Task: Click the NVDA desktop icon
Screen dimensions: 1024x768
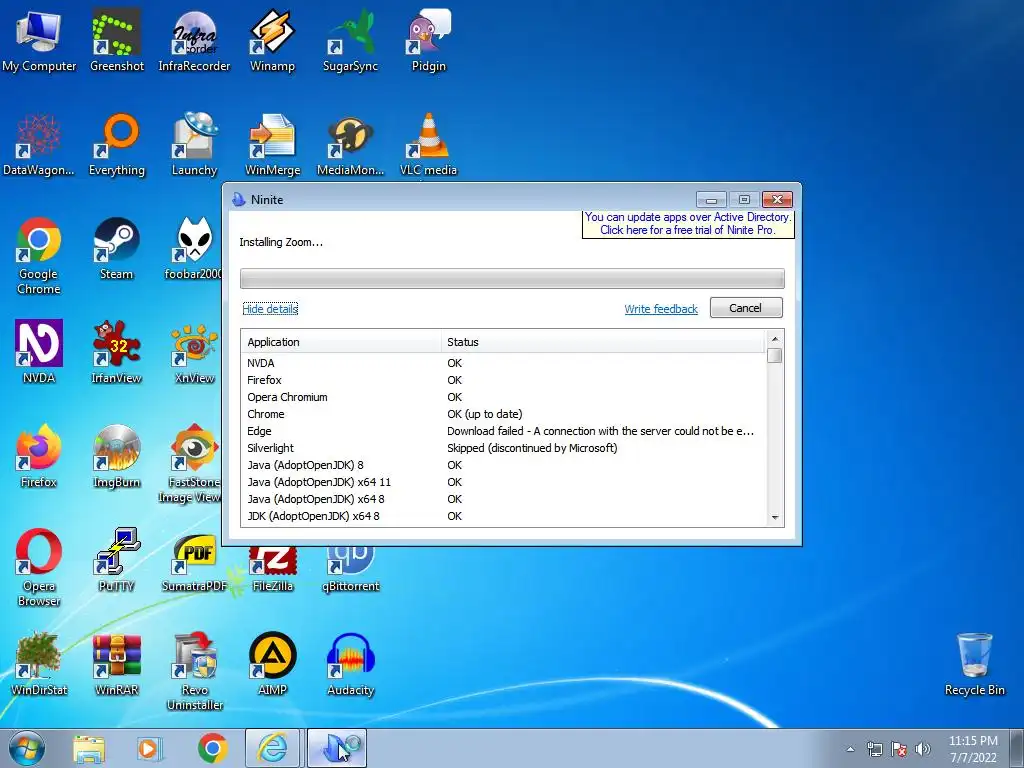Action: pos(39,353)
